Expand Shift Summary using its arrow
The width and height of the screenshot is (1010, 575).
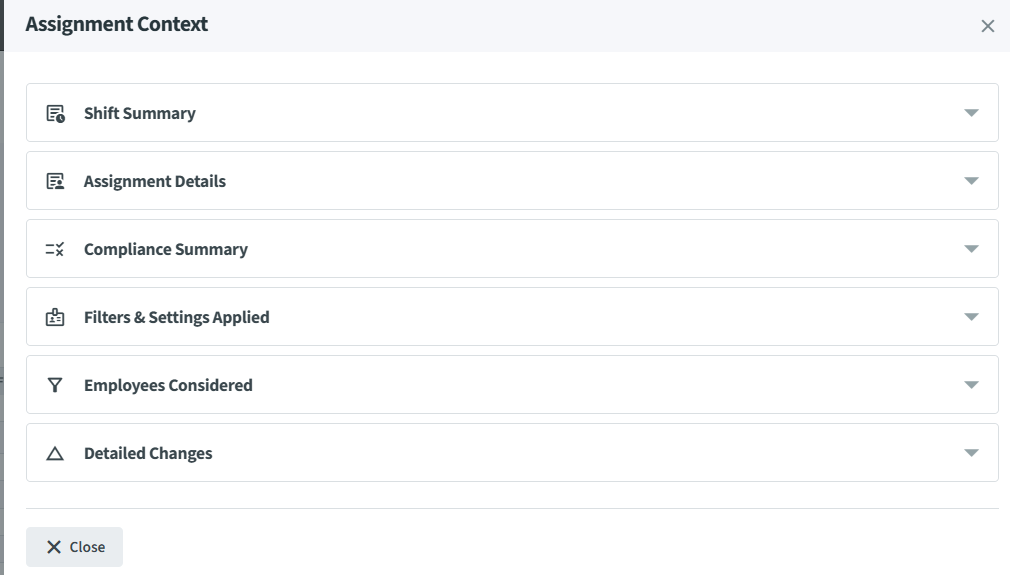970,113
